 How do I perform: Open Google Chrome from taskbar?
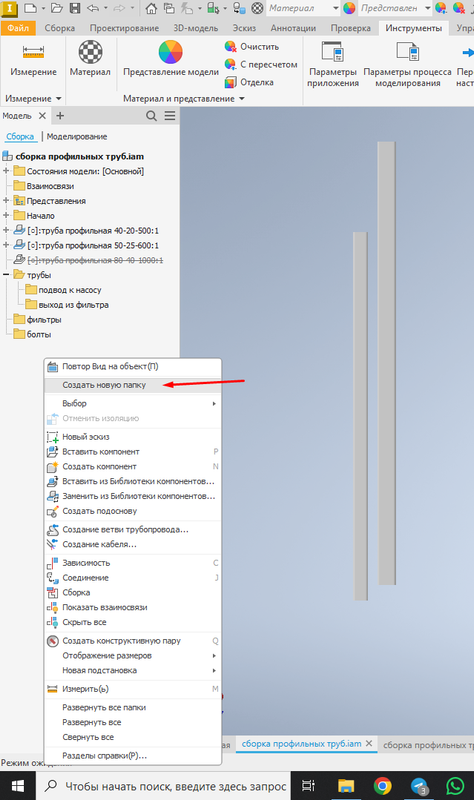pyautogui.click(x=382, y=786)
